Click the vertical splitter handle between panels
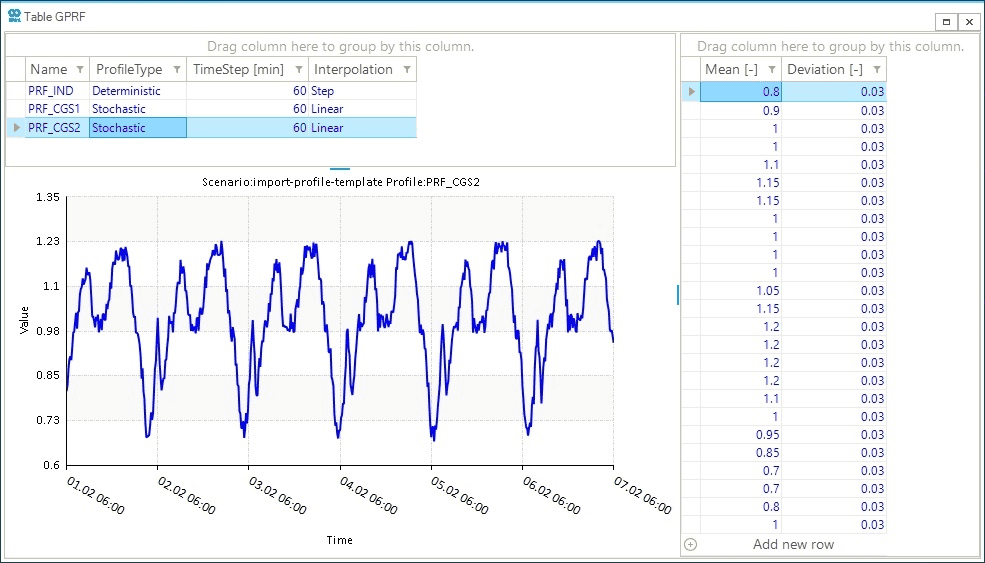Image resolution: width=985 pixels, height=563 pixels. click(678, 294)
